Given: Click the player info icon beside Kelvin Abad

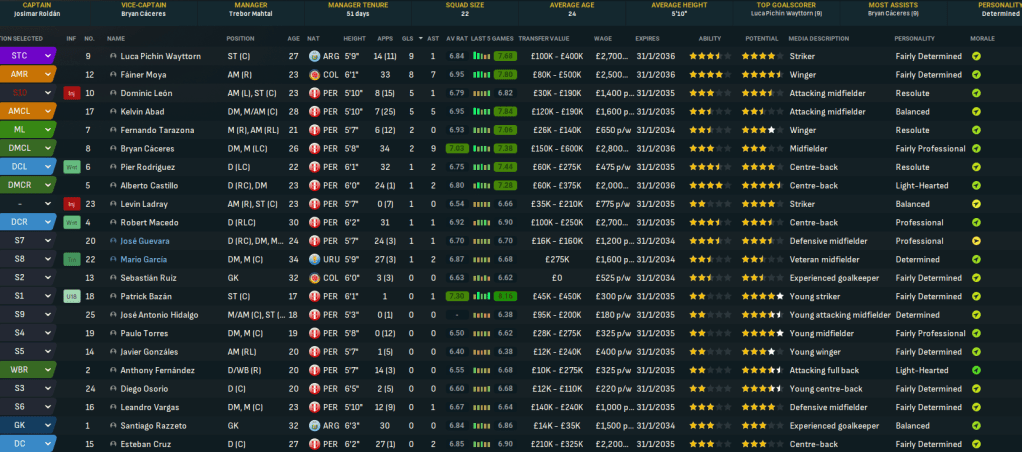Looking at the screenshot, I should (113, 111).
